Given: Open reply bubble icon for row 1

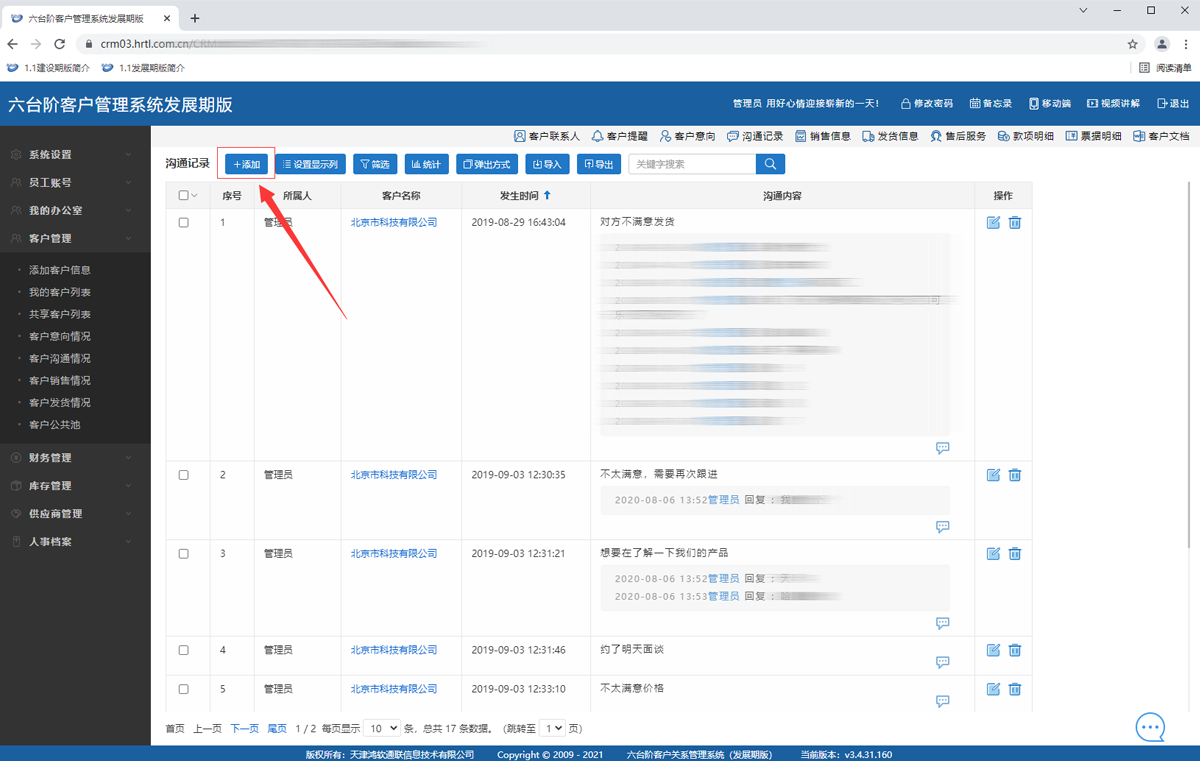Looking at the screenshot, I should coord(942,448).
